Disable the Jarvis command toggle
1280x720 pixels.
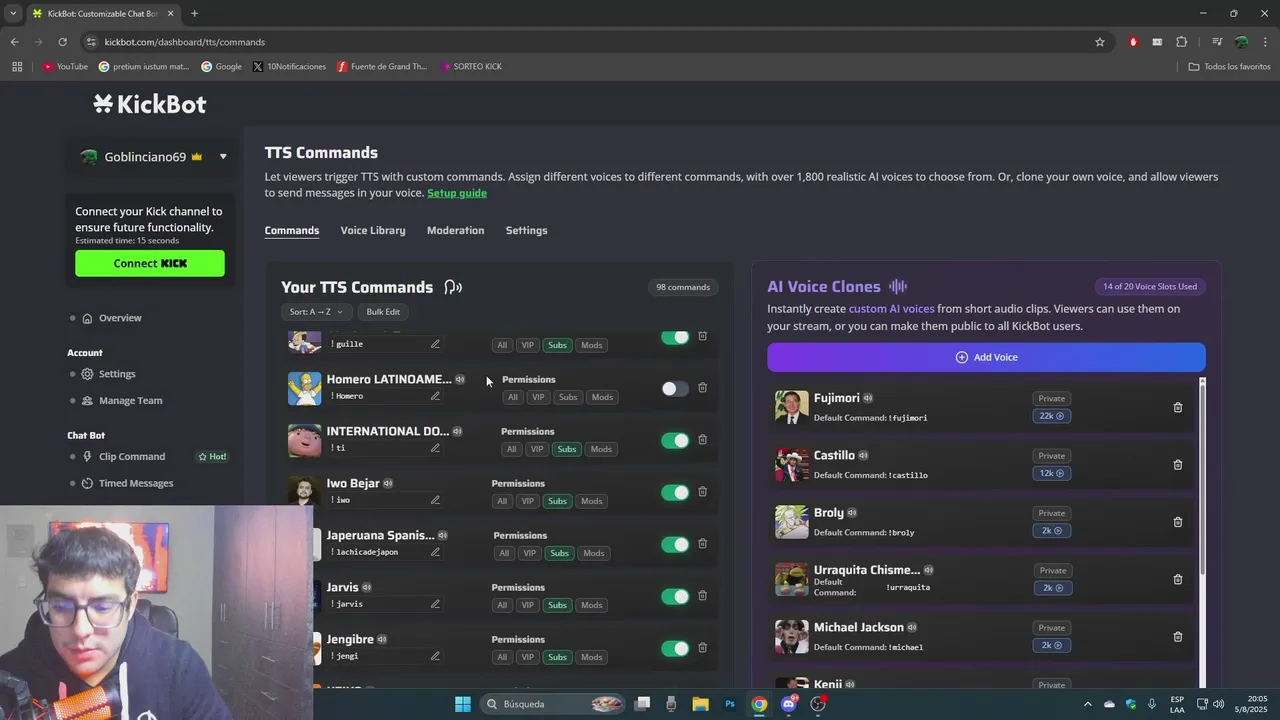pyautogui.click(x=675, y=596)
